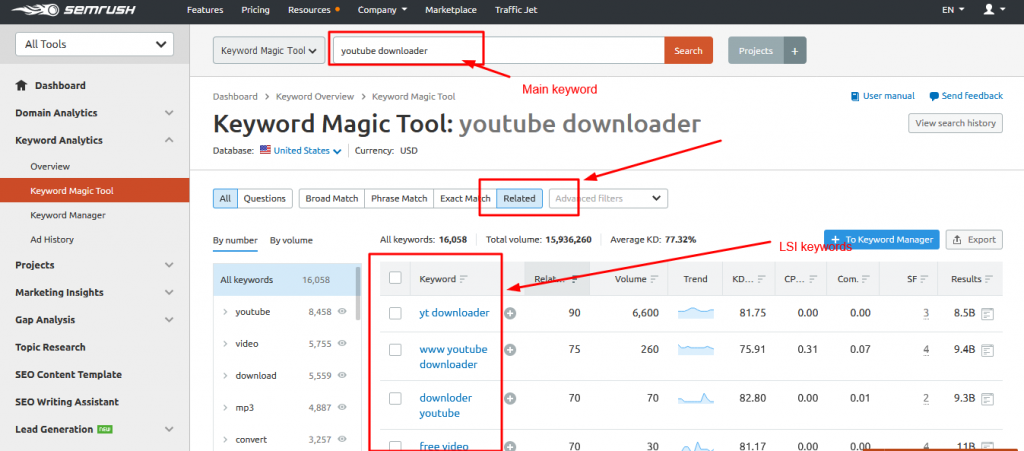Click the Export upload icon
Viewport: 1024px width, 451px height.
point(957,240)
